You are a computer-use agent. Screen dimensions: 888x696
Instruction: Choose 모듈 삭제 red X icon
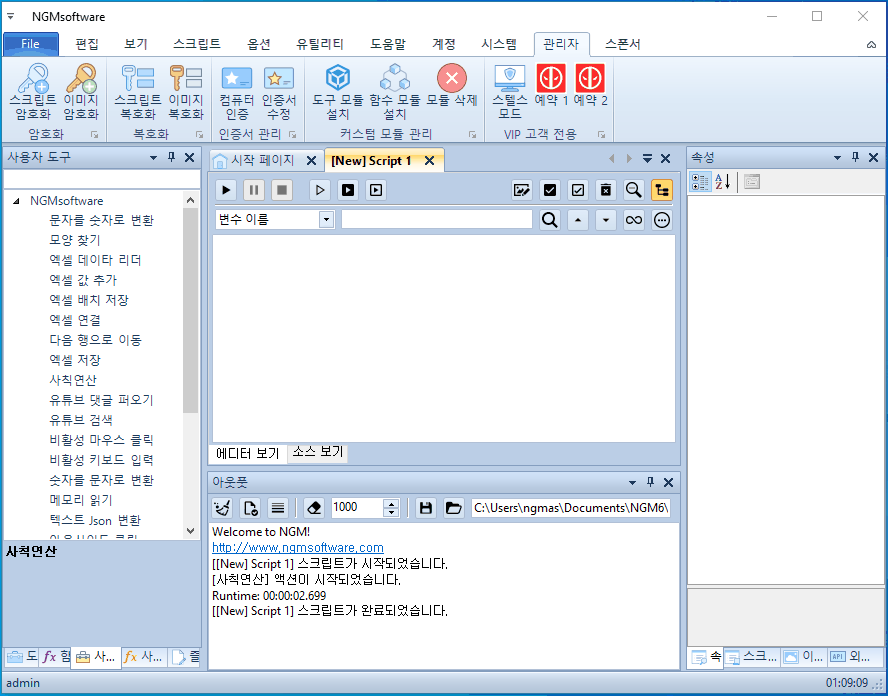pyautogui.click(x=452, y=78)
